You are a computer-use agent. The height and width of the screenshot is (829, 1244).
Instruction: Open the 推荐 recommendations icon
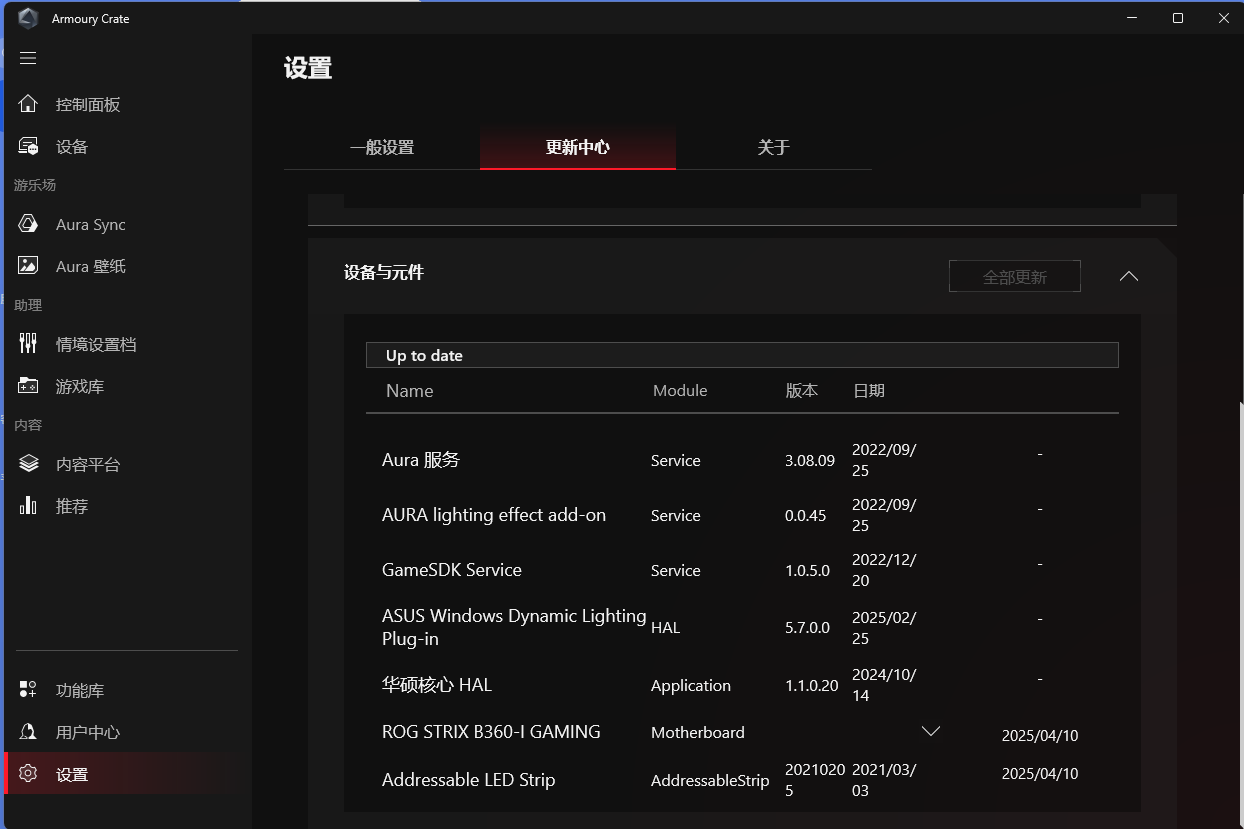tap(28, 506)
